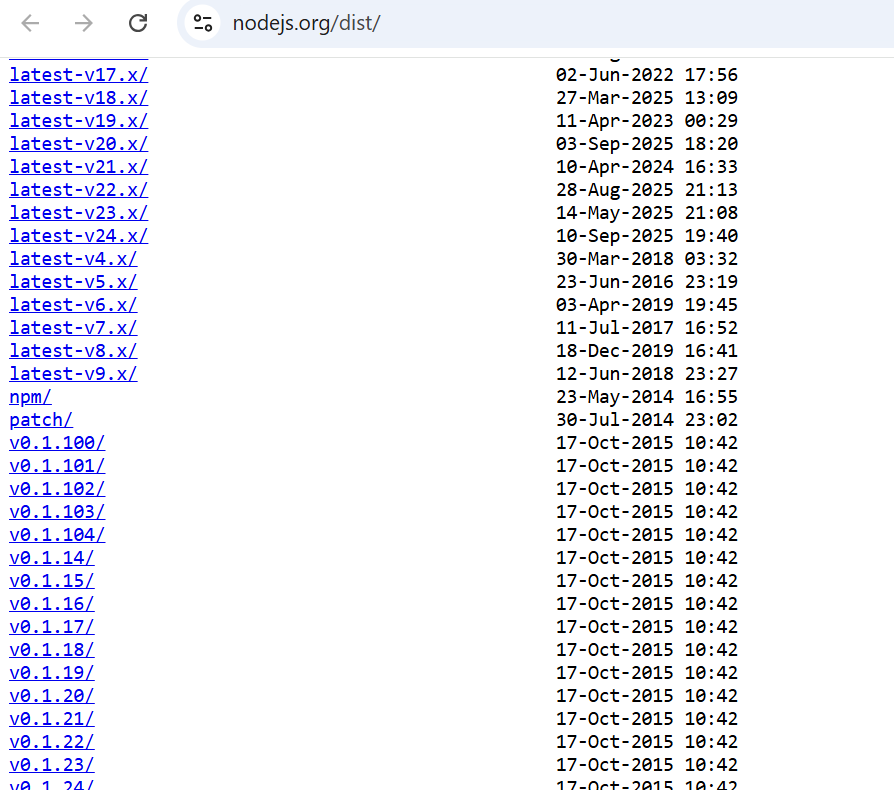Open the latest-v24.x/ directory
The width and height of the screenshot is (894, 790).
79,235
